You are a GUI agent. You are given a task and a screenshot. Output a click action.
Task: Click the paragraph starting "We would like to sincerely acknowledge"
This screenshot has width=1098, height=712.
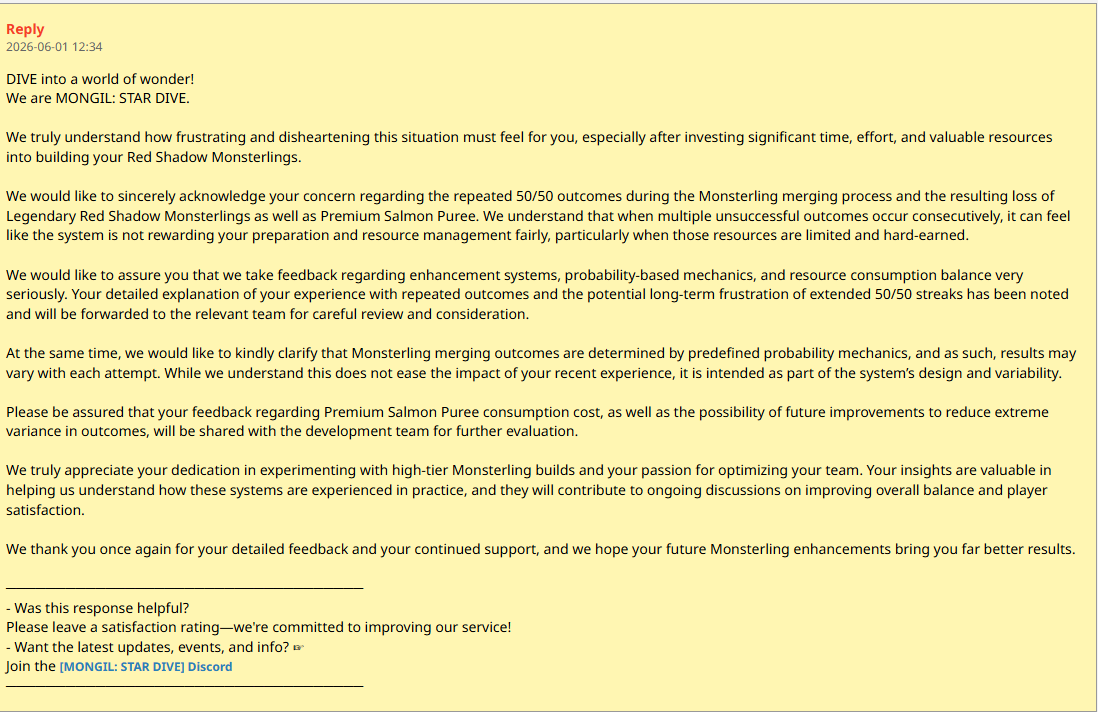[x=538, y=216]
